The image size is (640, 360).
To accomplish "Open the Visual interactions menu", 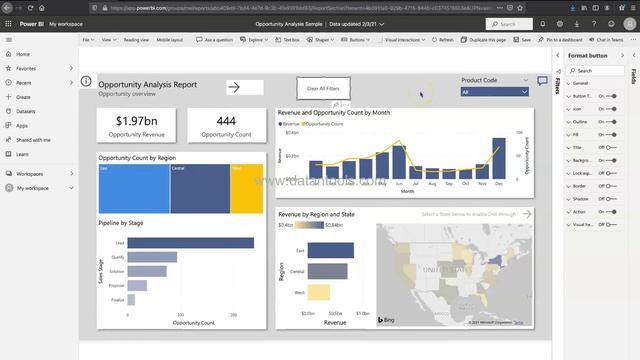I will [x=405, y=40].
